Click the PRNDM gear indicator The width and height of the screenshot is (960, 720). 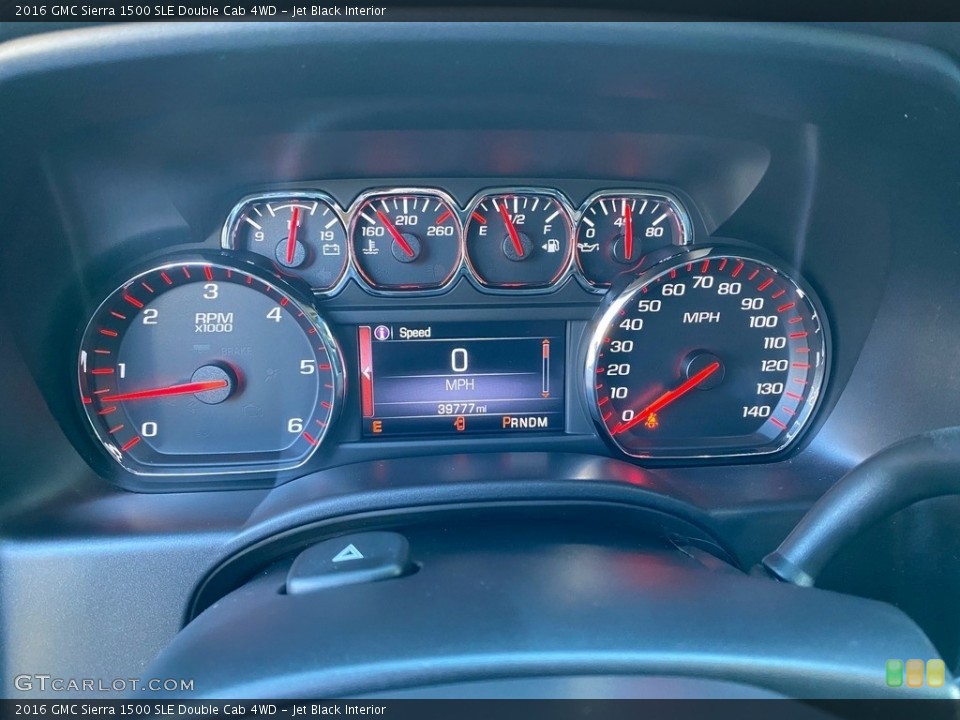pos(525,422)
